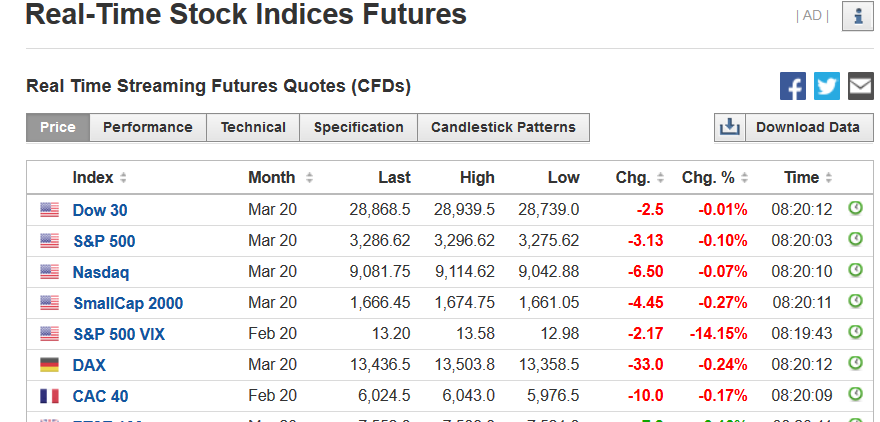Switch to the Performance tab

(148, 127)
